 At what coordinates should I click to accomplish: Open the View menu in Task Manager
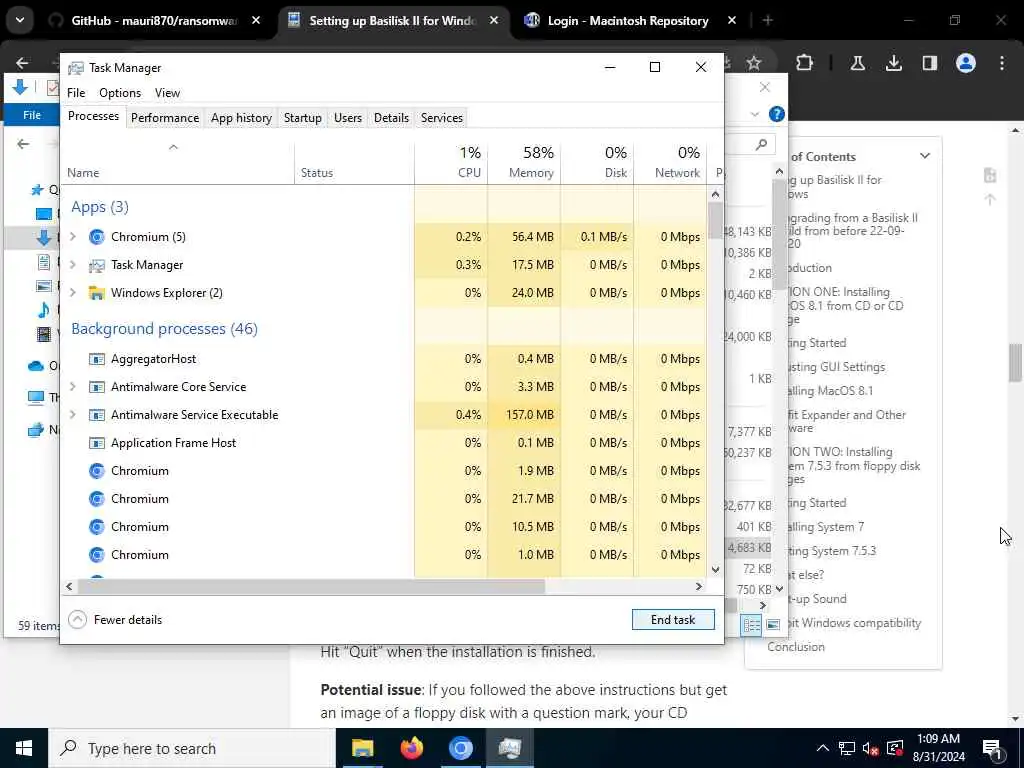pyautogui.click(x=167, y=93)
